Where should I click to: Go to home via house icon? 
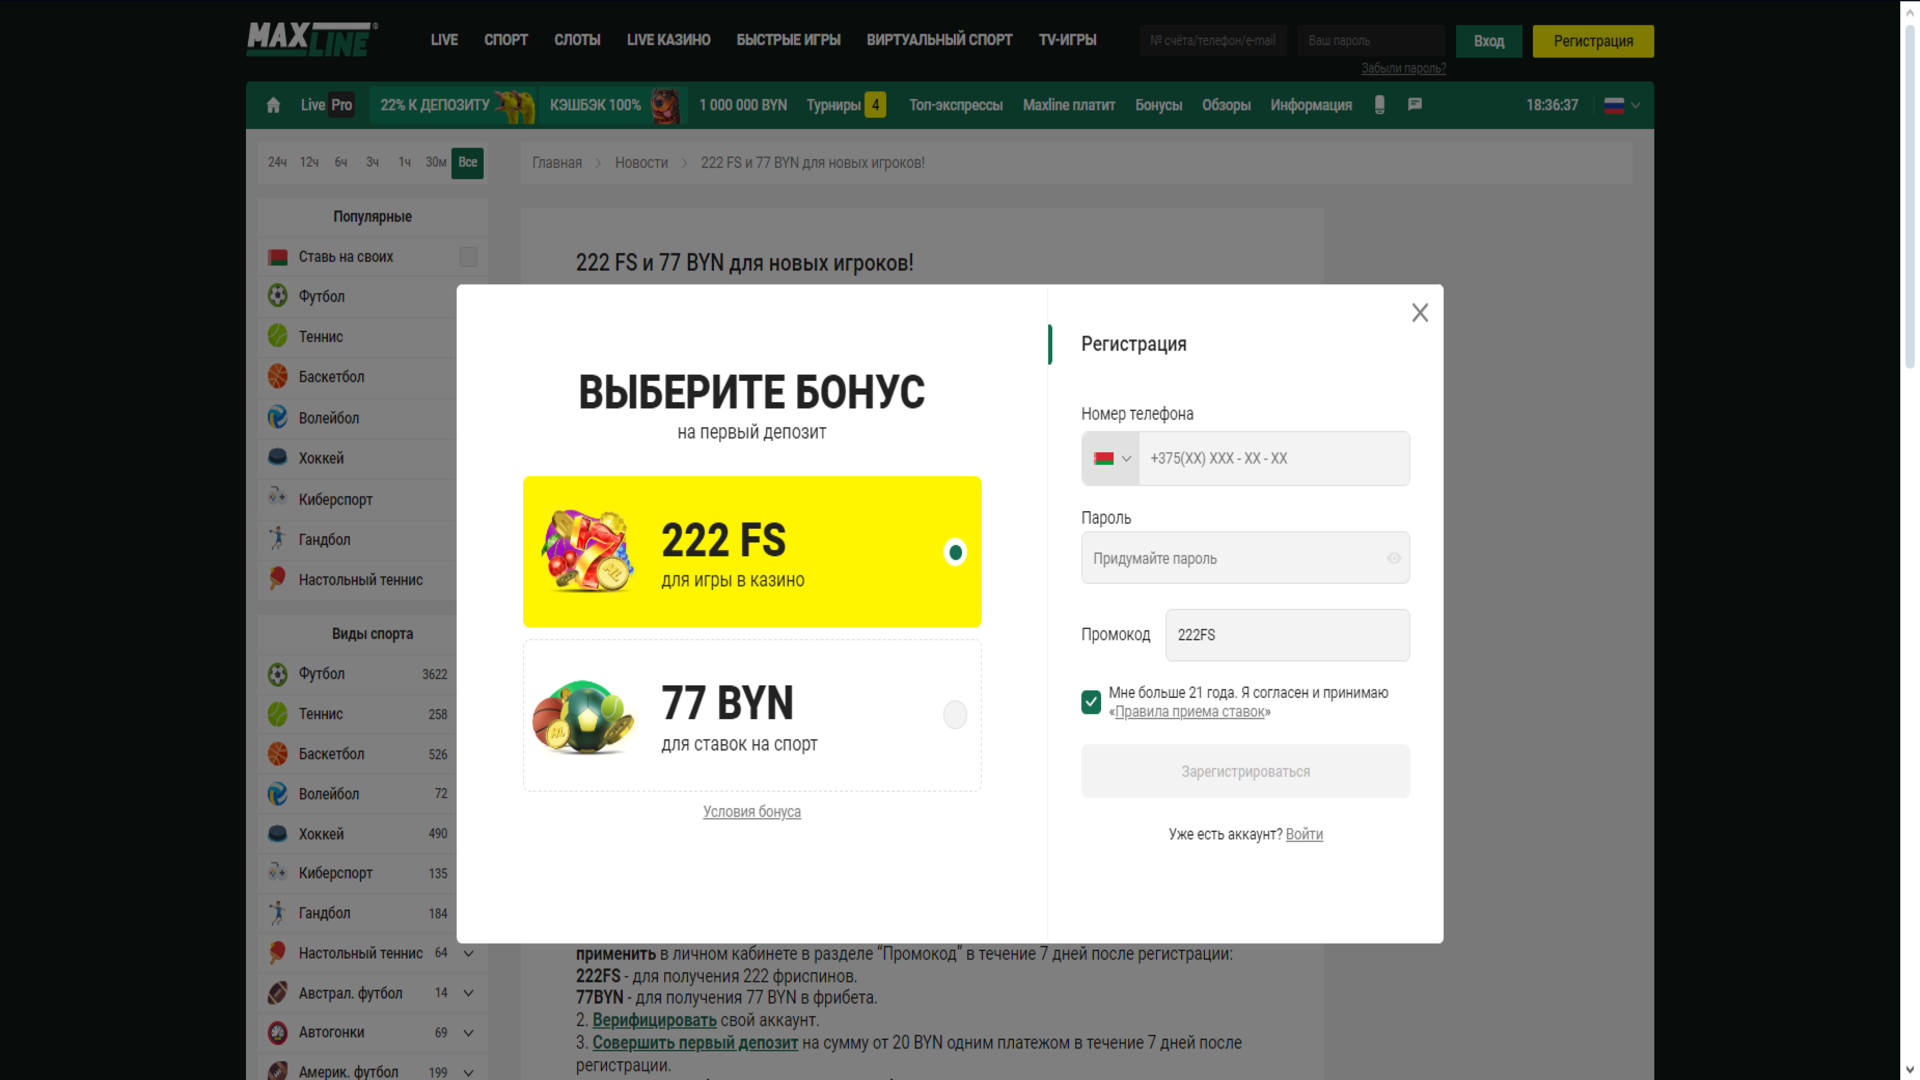[273, 105]
